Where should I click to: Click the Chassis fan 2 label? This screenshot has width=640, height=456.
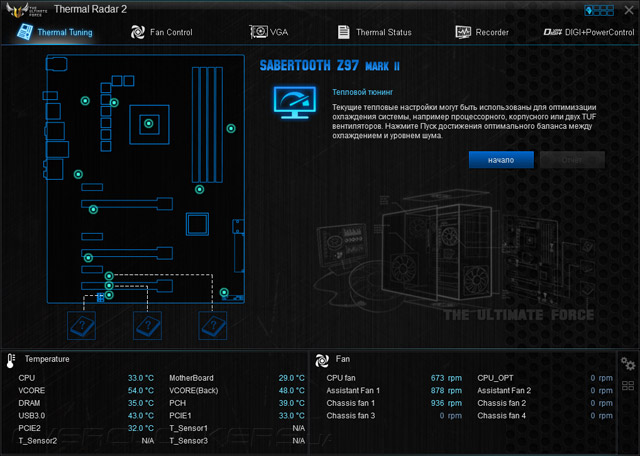(x=502, y=403)
